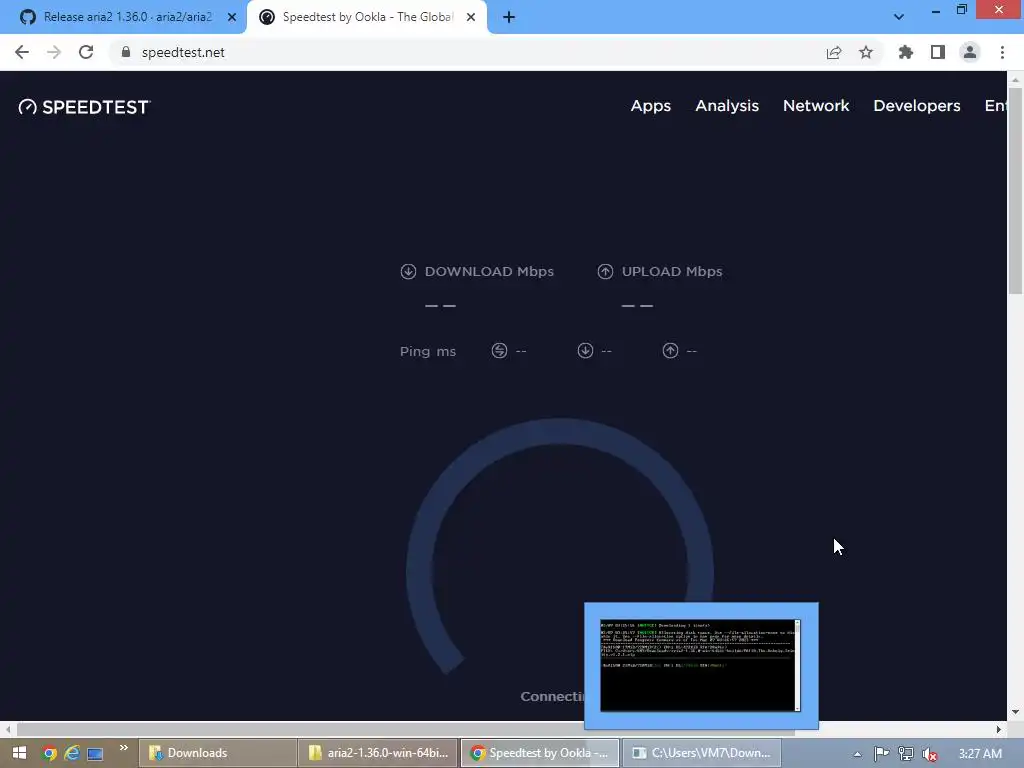Click the vertical scrollbar down arrow
Viewport: 1024px width, 768px height.
1016,712
